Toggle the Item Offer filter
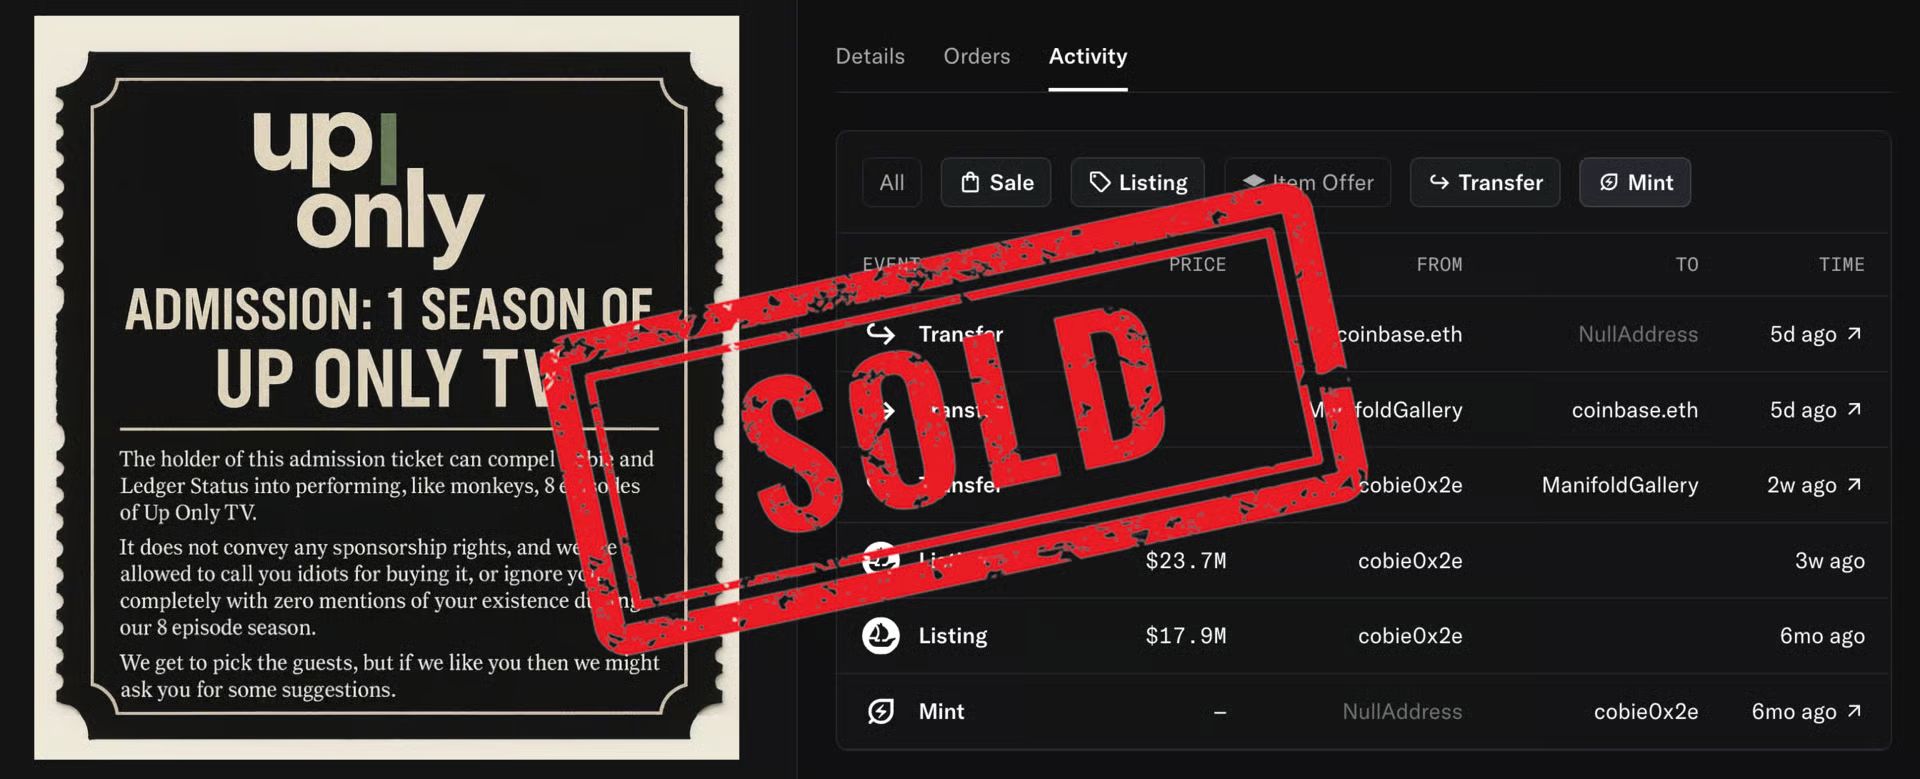The image size is (1920, 779). pos(1308,182)
